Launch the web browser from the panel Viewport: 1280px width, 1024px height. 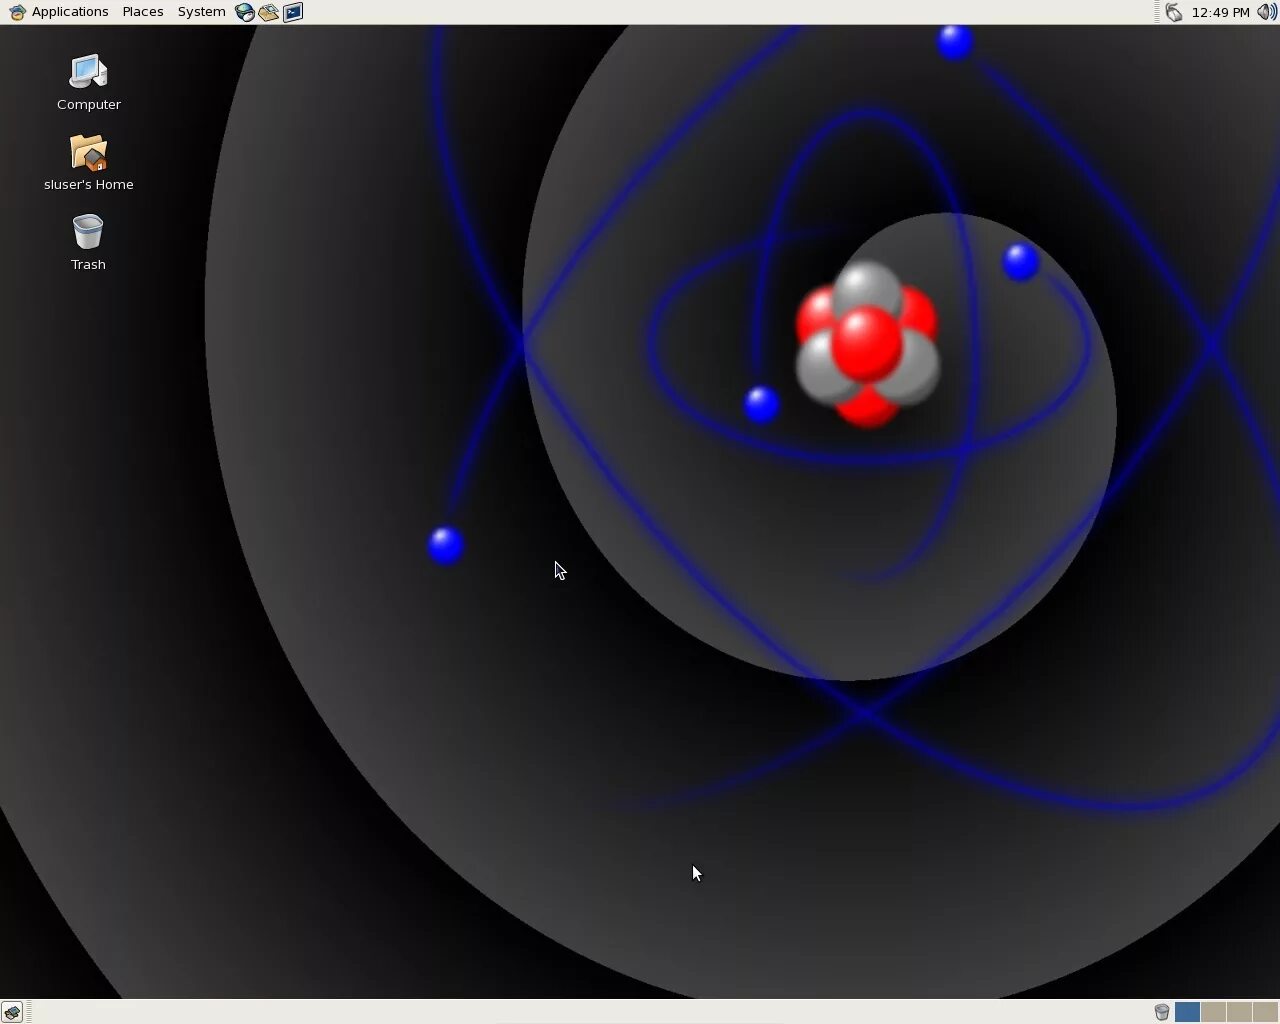[245, 12]
